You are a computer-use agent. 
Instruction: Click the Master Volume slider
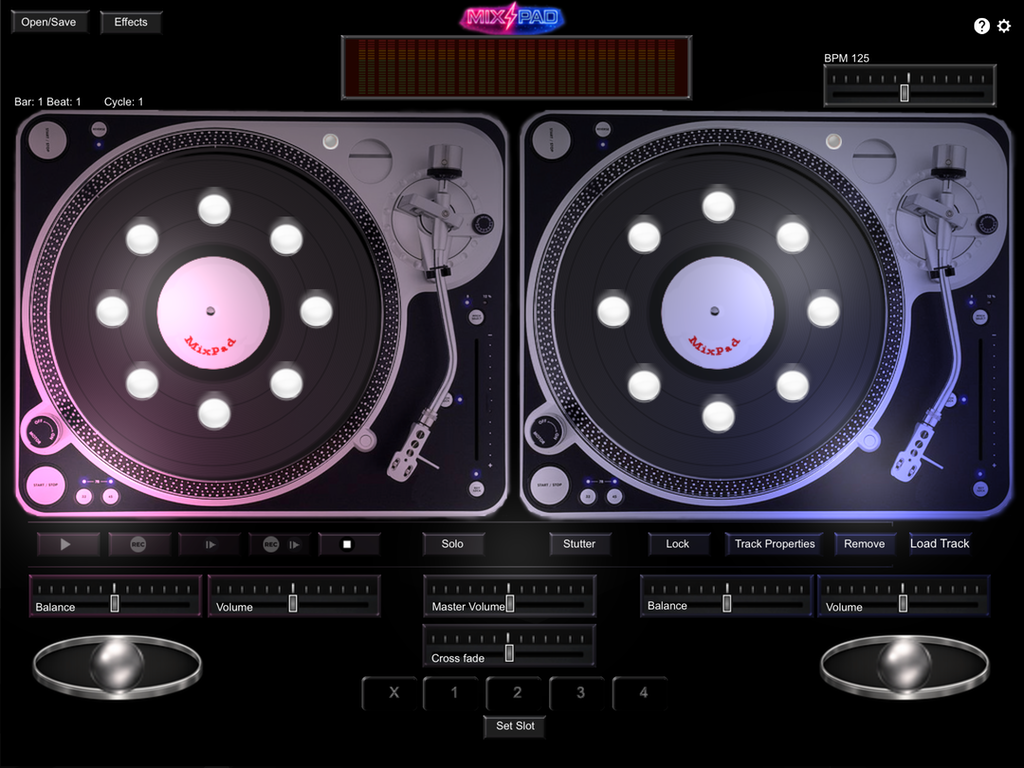[509, 596]
